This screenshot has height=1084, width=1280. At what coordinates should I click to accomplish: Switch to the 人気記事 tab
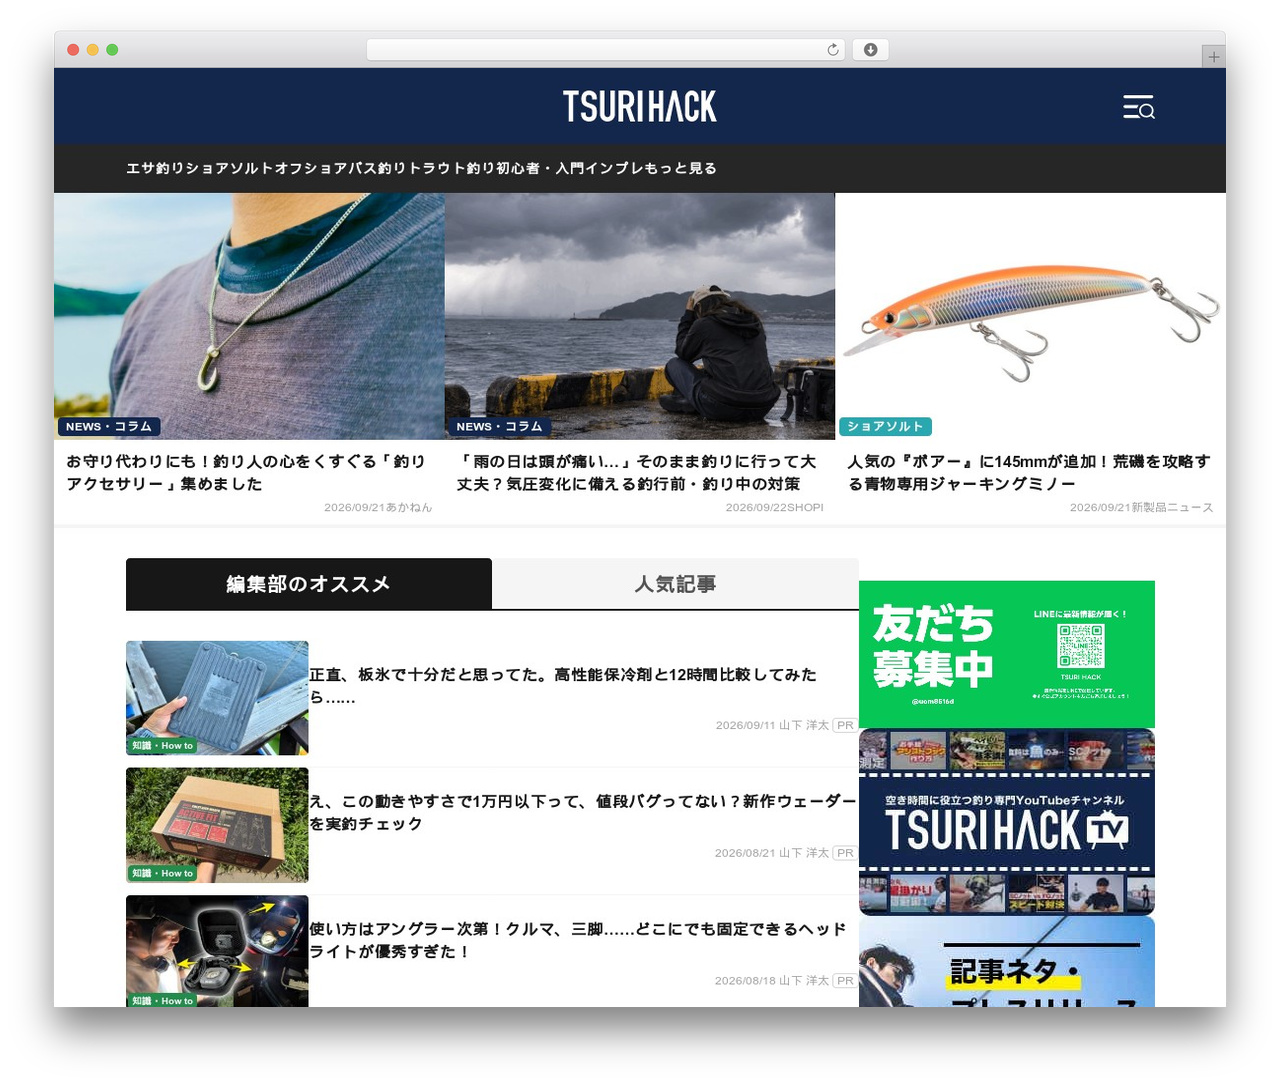[x=675, y=584]
